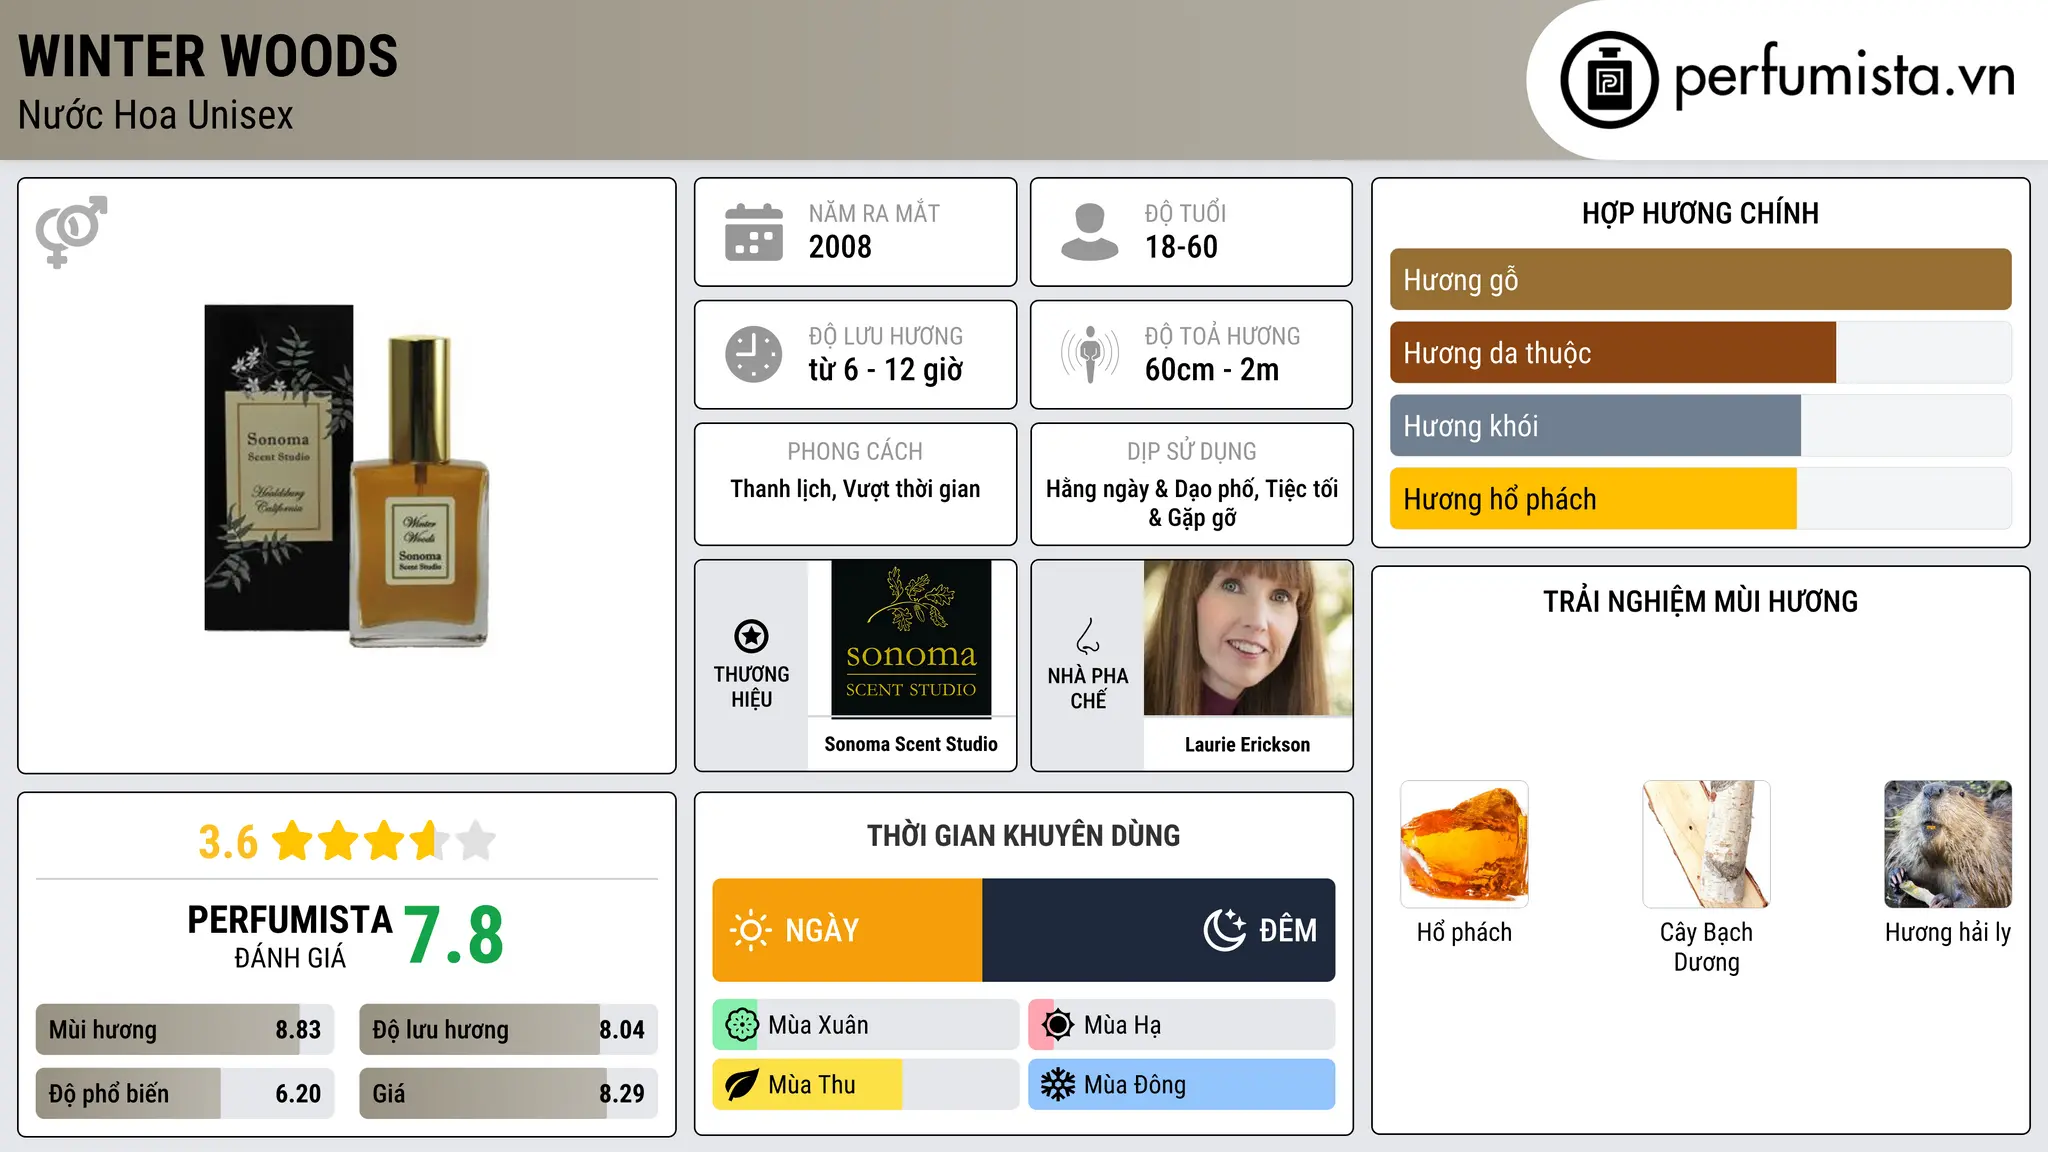Click the 'từ 6 - 12 giờ' longevity value

885,370
